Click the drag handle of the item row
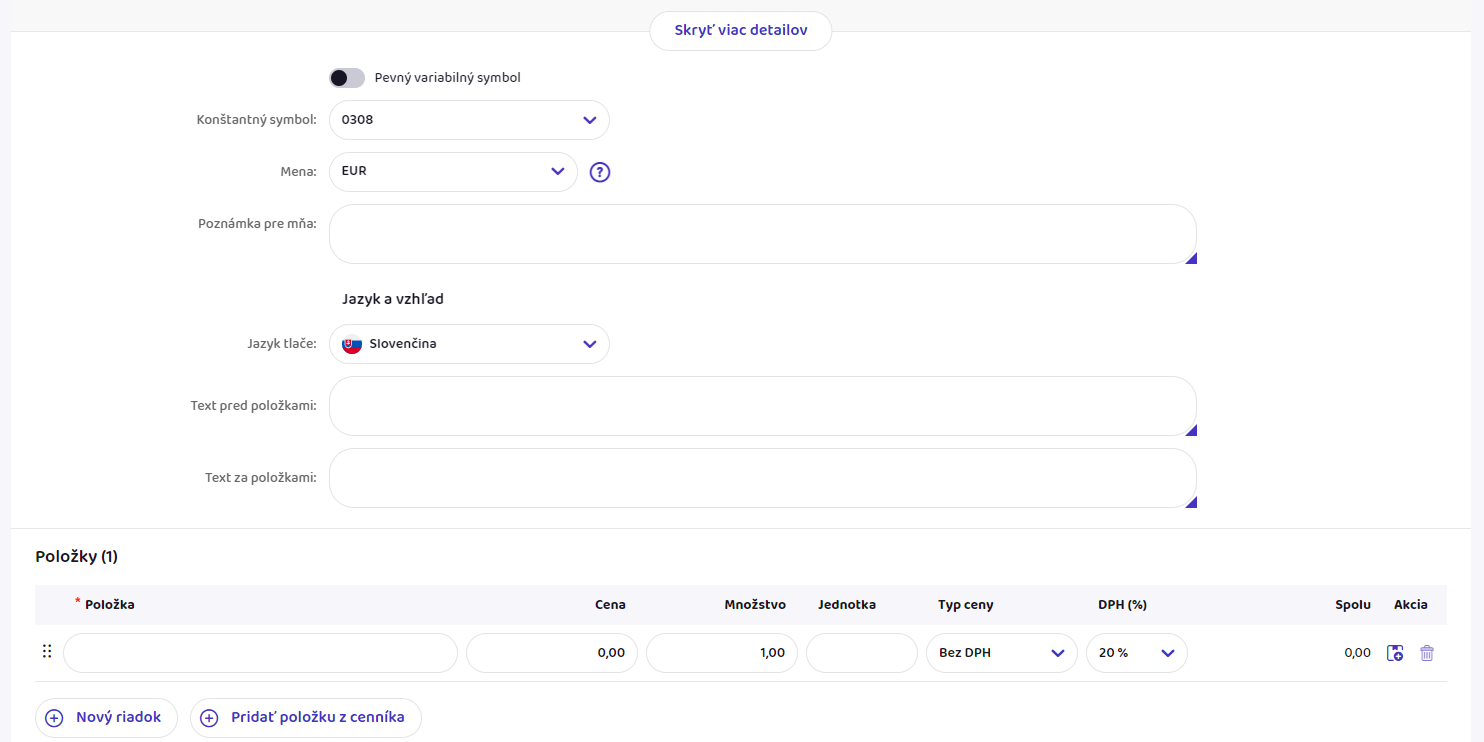Image resolution: width=1484 pixels, height=742 pixels. (x=47, y=652)
